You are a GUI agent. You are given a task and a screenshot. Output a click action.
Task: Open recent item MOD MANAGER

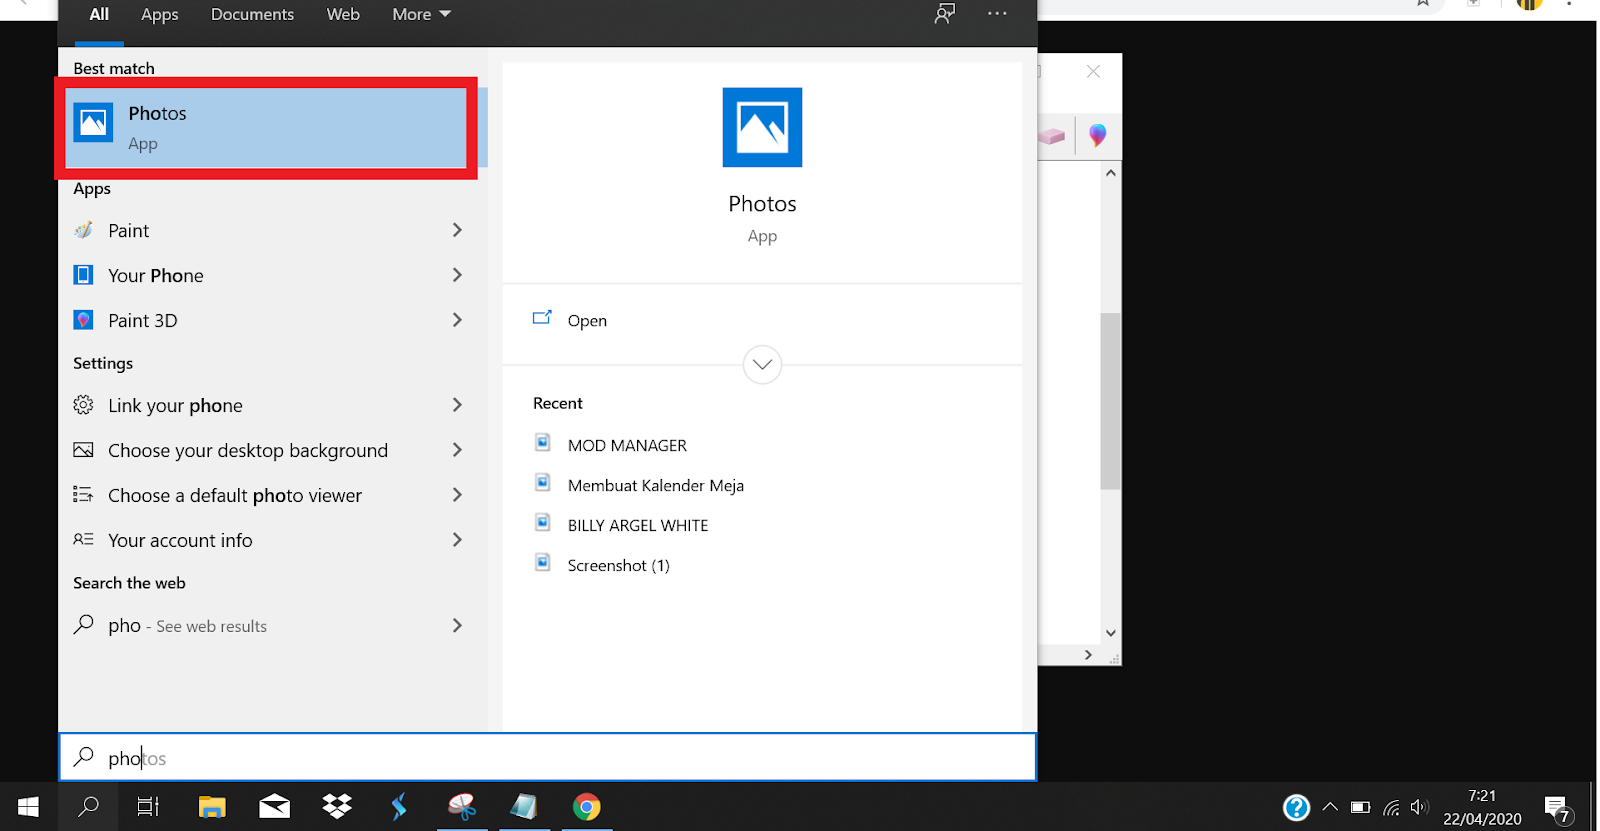point(627,445)
